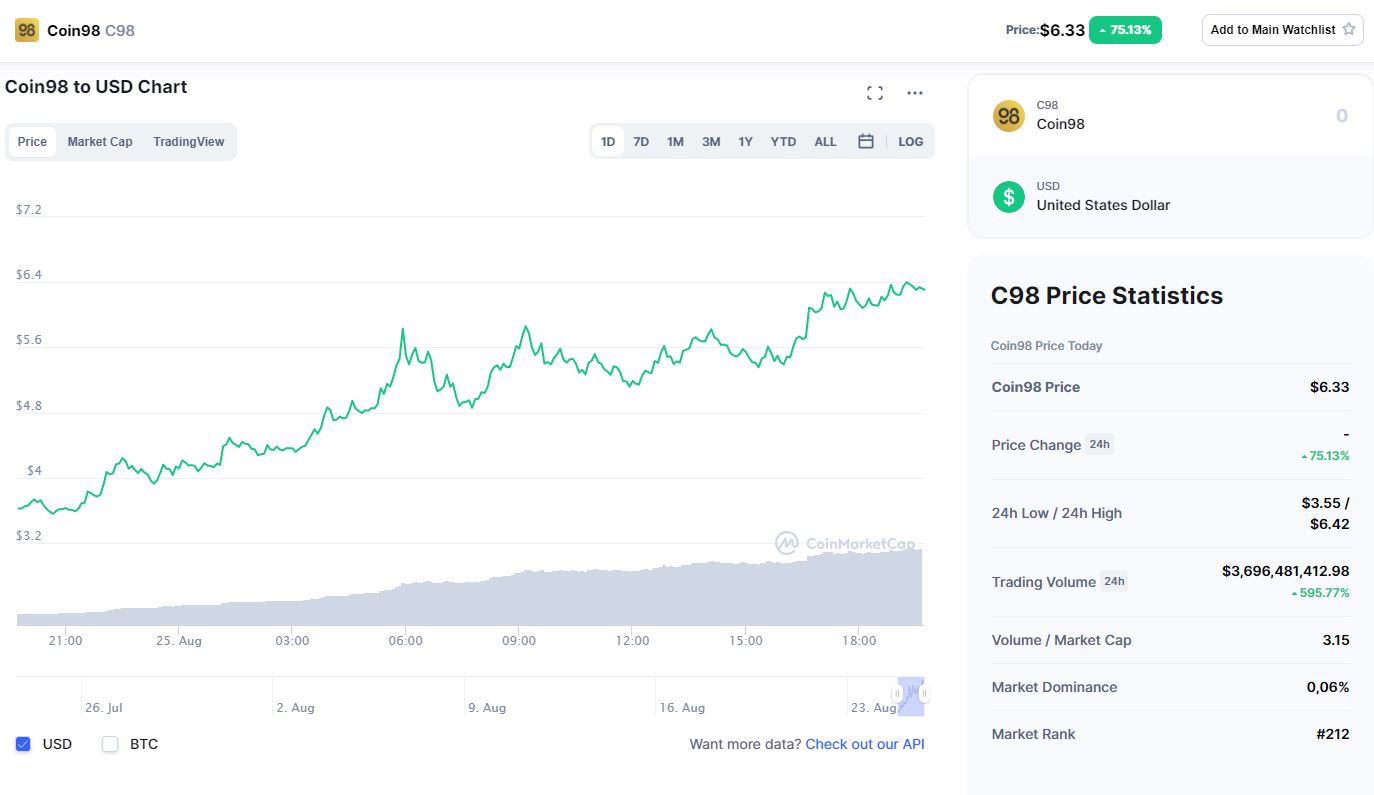This screenshot has width=1374, height=795.
Task: Grab the right range handle on mini timeline
Action: (924, 693)
